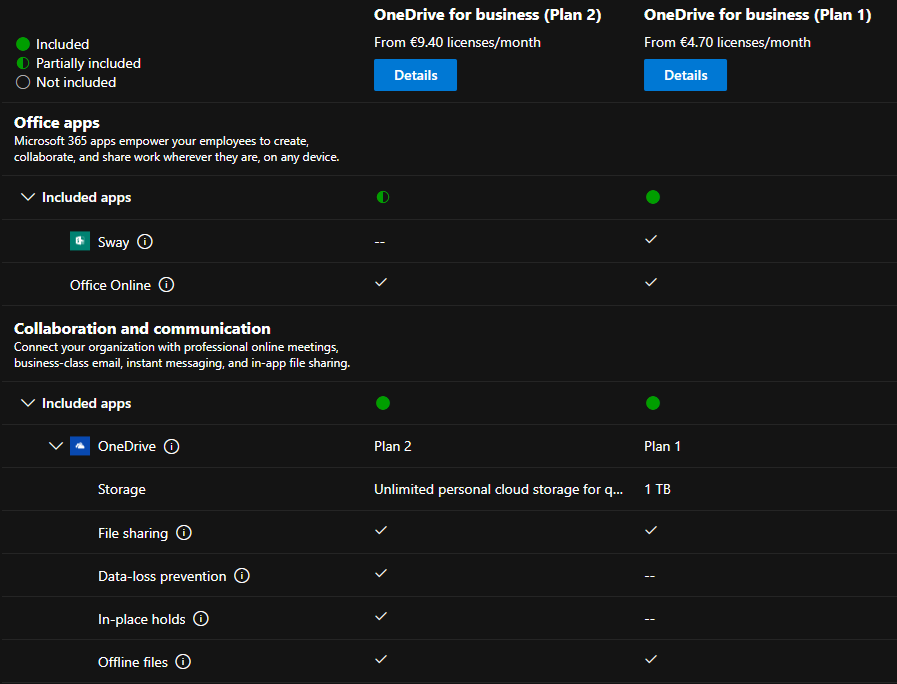Click the OneDrive for business (Plan 1) heading
897x684 pixels.
pyautogui.click(x=757, y=15)
